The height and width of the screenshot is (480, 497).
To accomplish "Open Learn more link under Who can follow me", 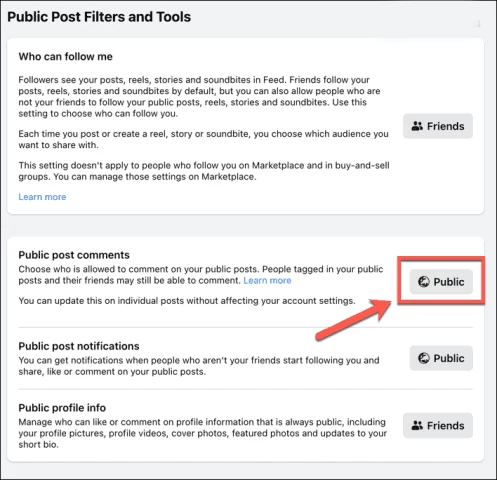I will coord(42,197).
